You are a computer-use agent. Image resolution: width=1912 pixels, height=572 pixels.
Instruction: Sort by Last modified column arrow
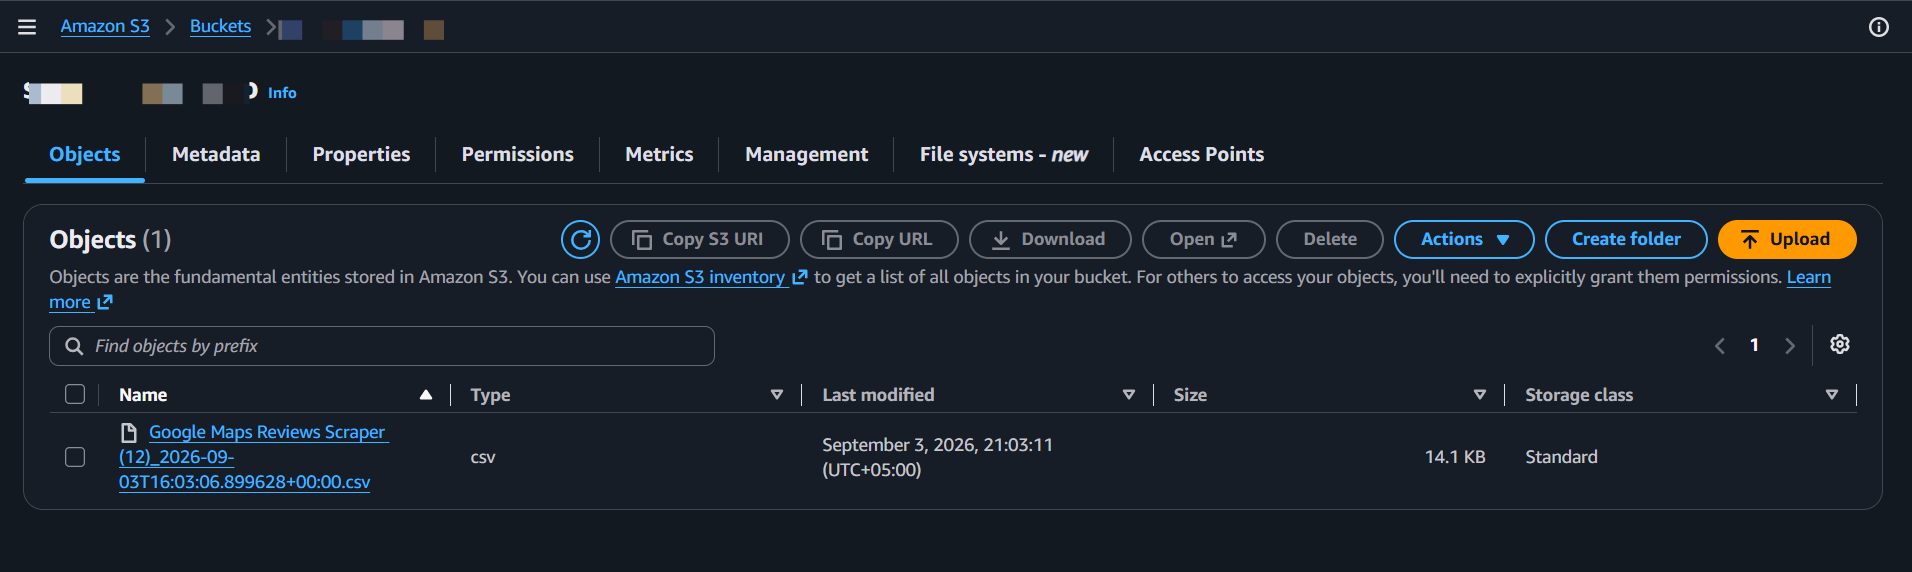click(x=1129, y=395)
